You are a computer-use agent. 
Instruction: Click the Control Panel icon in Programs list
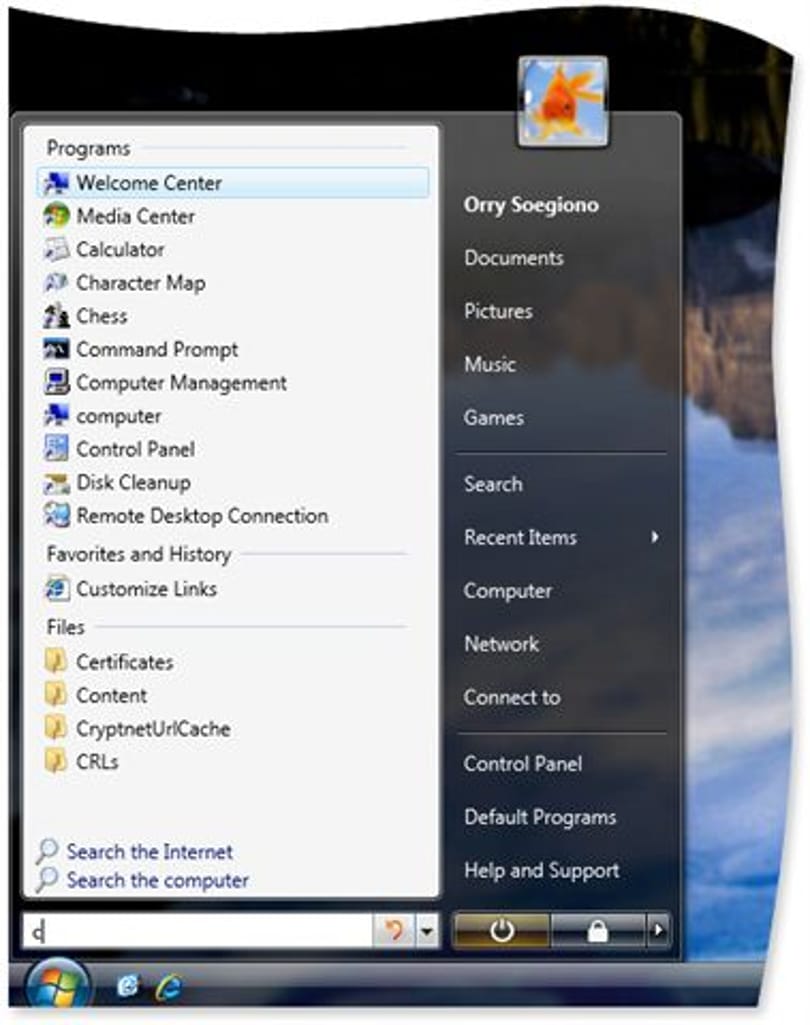coord(56,449)
